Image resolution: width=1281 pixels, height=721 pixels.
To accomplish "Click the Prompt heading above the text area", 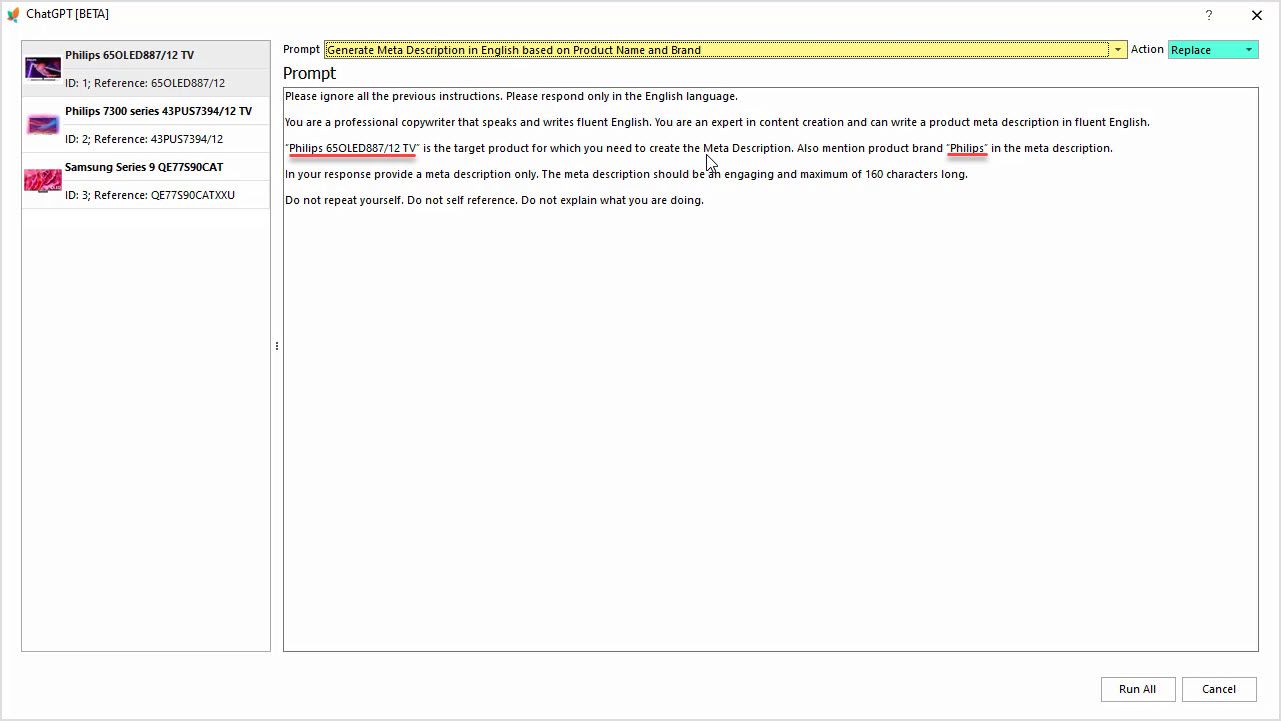I will click(x=309, y=73).
